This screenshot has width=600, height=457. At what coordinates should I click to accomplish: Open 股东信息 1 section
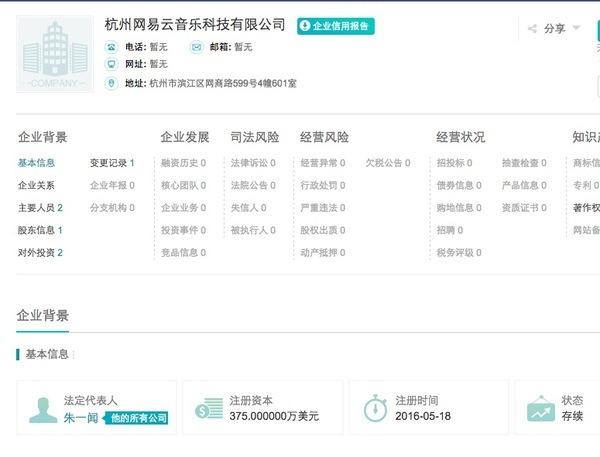(40, 230)
